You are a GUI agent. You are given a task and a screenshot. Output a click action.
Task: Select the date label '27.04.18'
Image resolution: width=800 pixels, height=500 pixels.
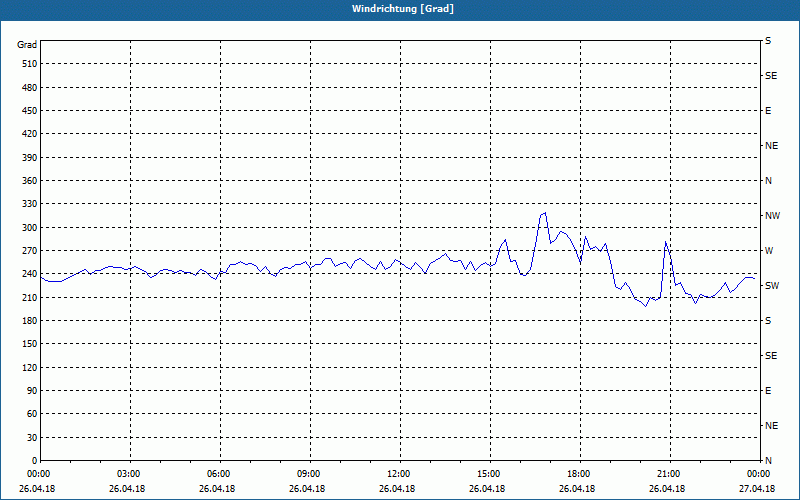tap(757, 489)
